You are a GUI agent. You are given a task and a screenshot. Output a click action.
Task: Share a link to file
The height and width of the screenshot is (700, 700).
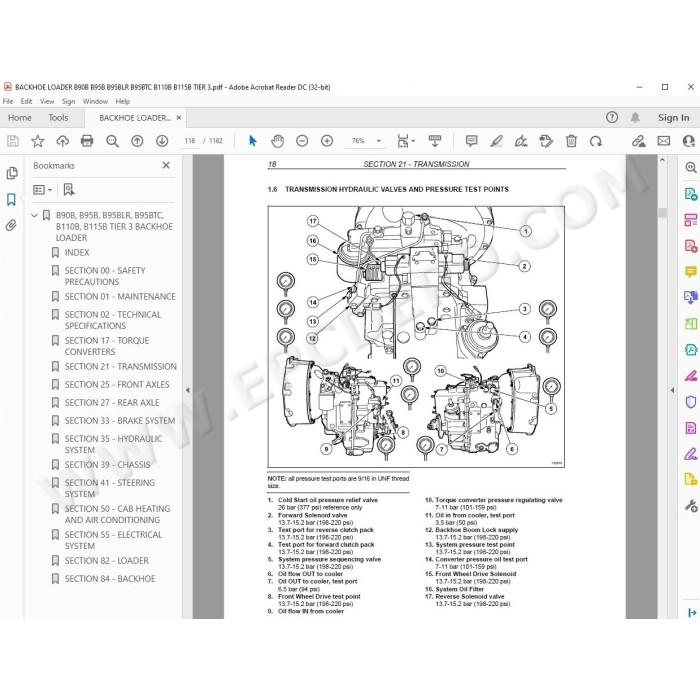click(638, 141)
